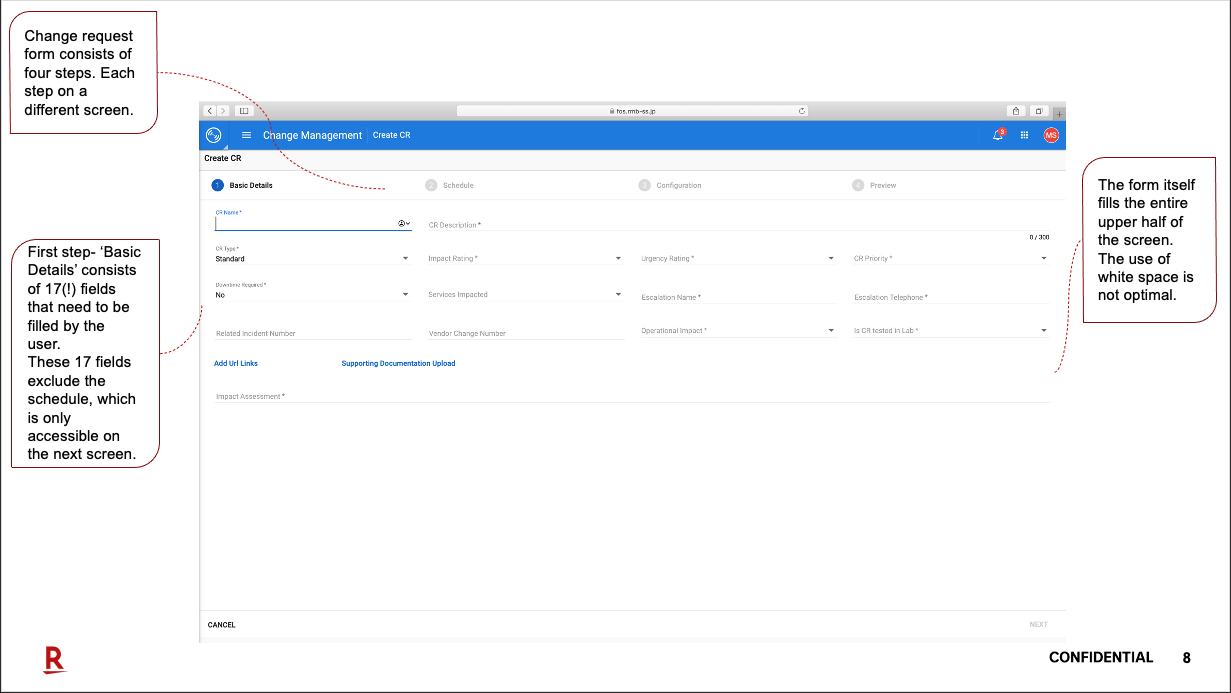The height and width of the screenshot is (693, 1231).
Task: Reload the page via address bar icon
Action: 802,111
